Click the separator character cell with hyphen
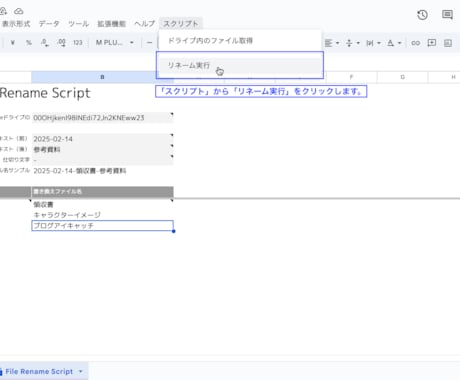 [x=102, y=160]
